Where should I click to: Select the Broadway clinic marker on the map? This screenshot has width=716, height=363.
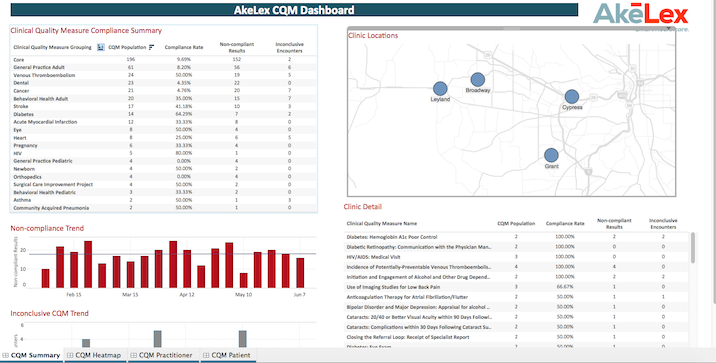[x=478, y=79]
